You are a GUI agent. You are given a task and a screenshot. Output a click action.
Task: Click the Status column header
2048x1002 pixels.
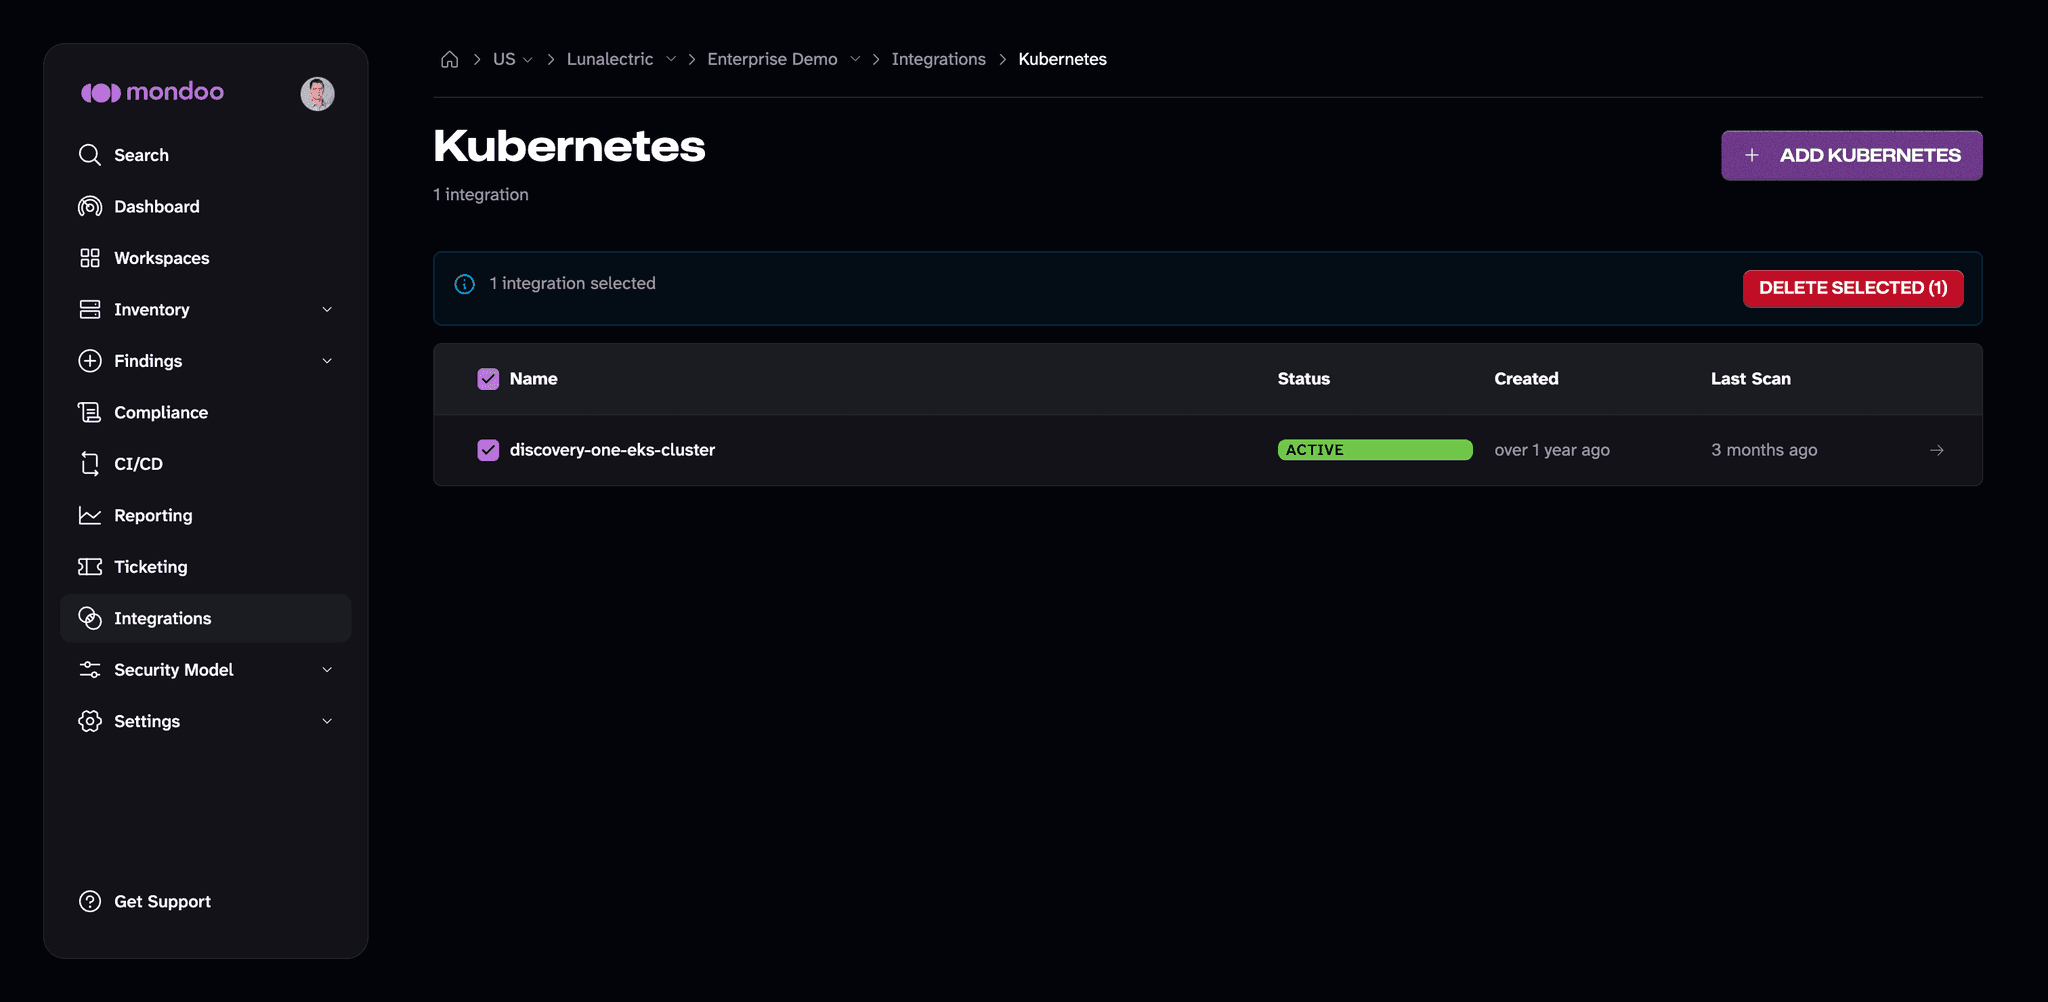point(1303,379)
